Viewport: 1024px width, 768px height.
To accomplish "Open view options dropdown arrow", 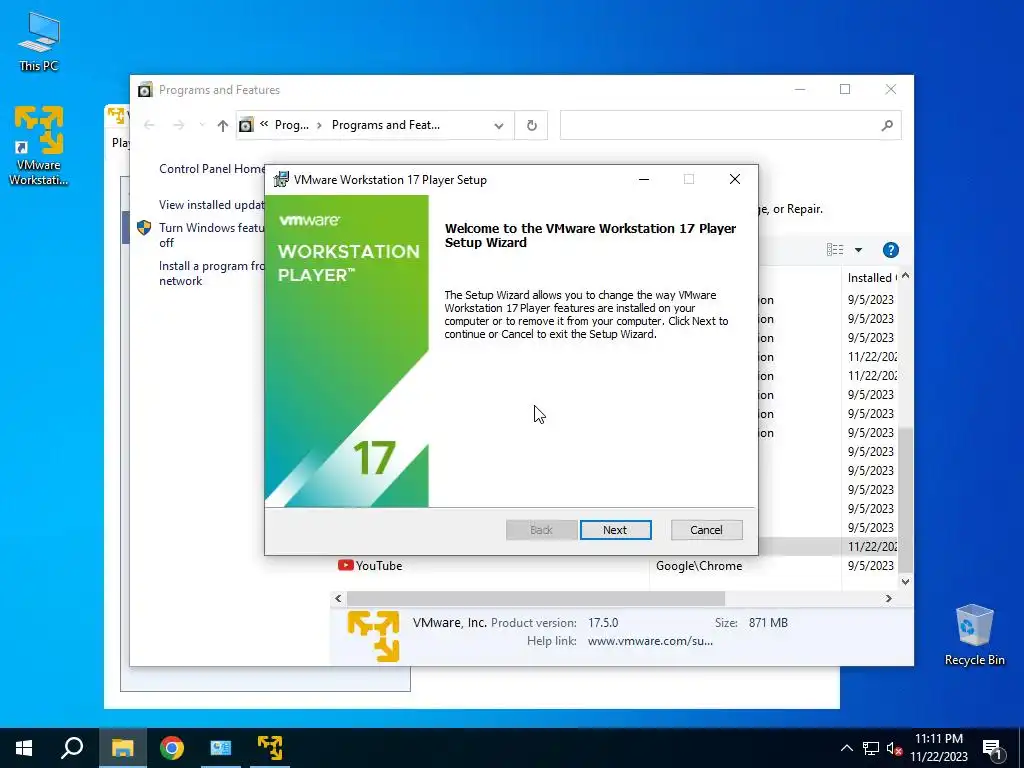I will coord(858,249).
